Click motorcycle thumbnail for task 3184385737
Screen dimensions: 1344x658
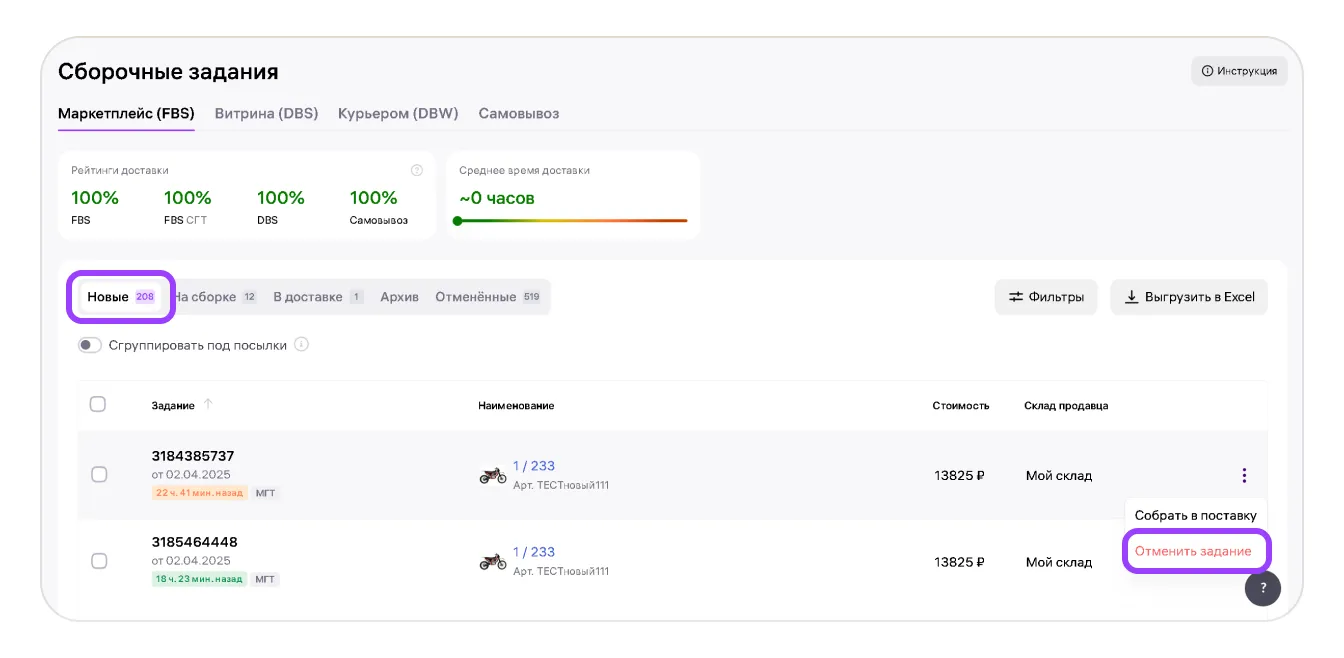[x=492, y=475]
